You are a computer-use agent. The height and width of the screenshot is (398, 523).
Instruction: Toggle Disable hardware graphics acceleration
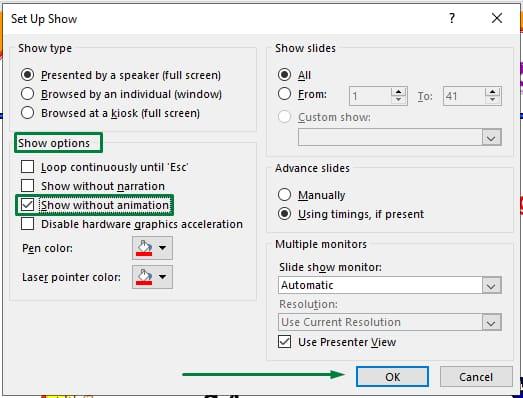coord(27,224)
